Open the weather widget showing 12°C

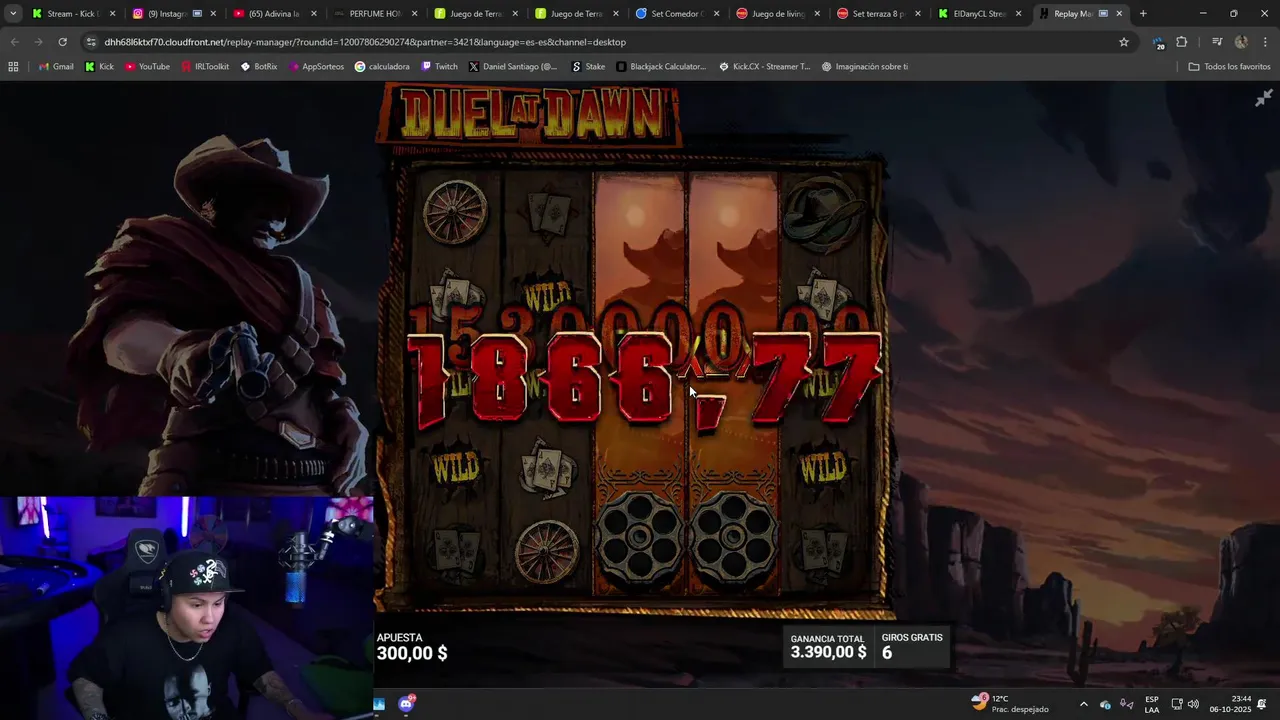point(1010,704)
